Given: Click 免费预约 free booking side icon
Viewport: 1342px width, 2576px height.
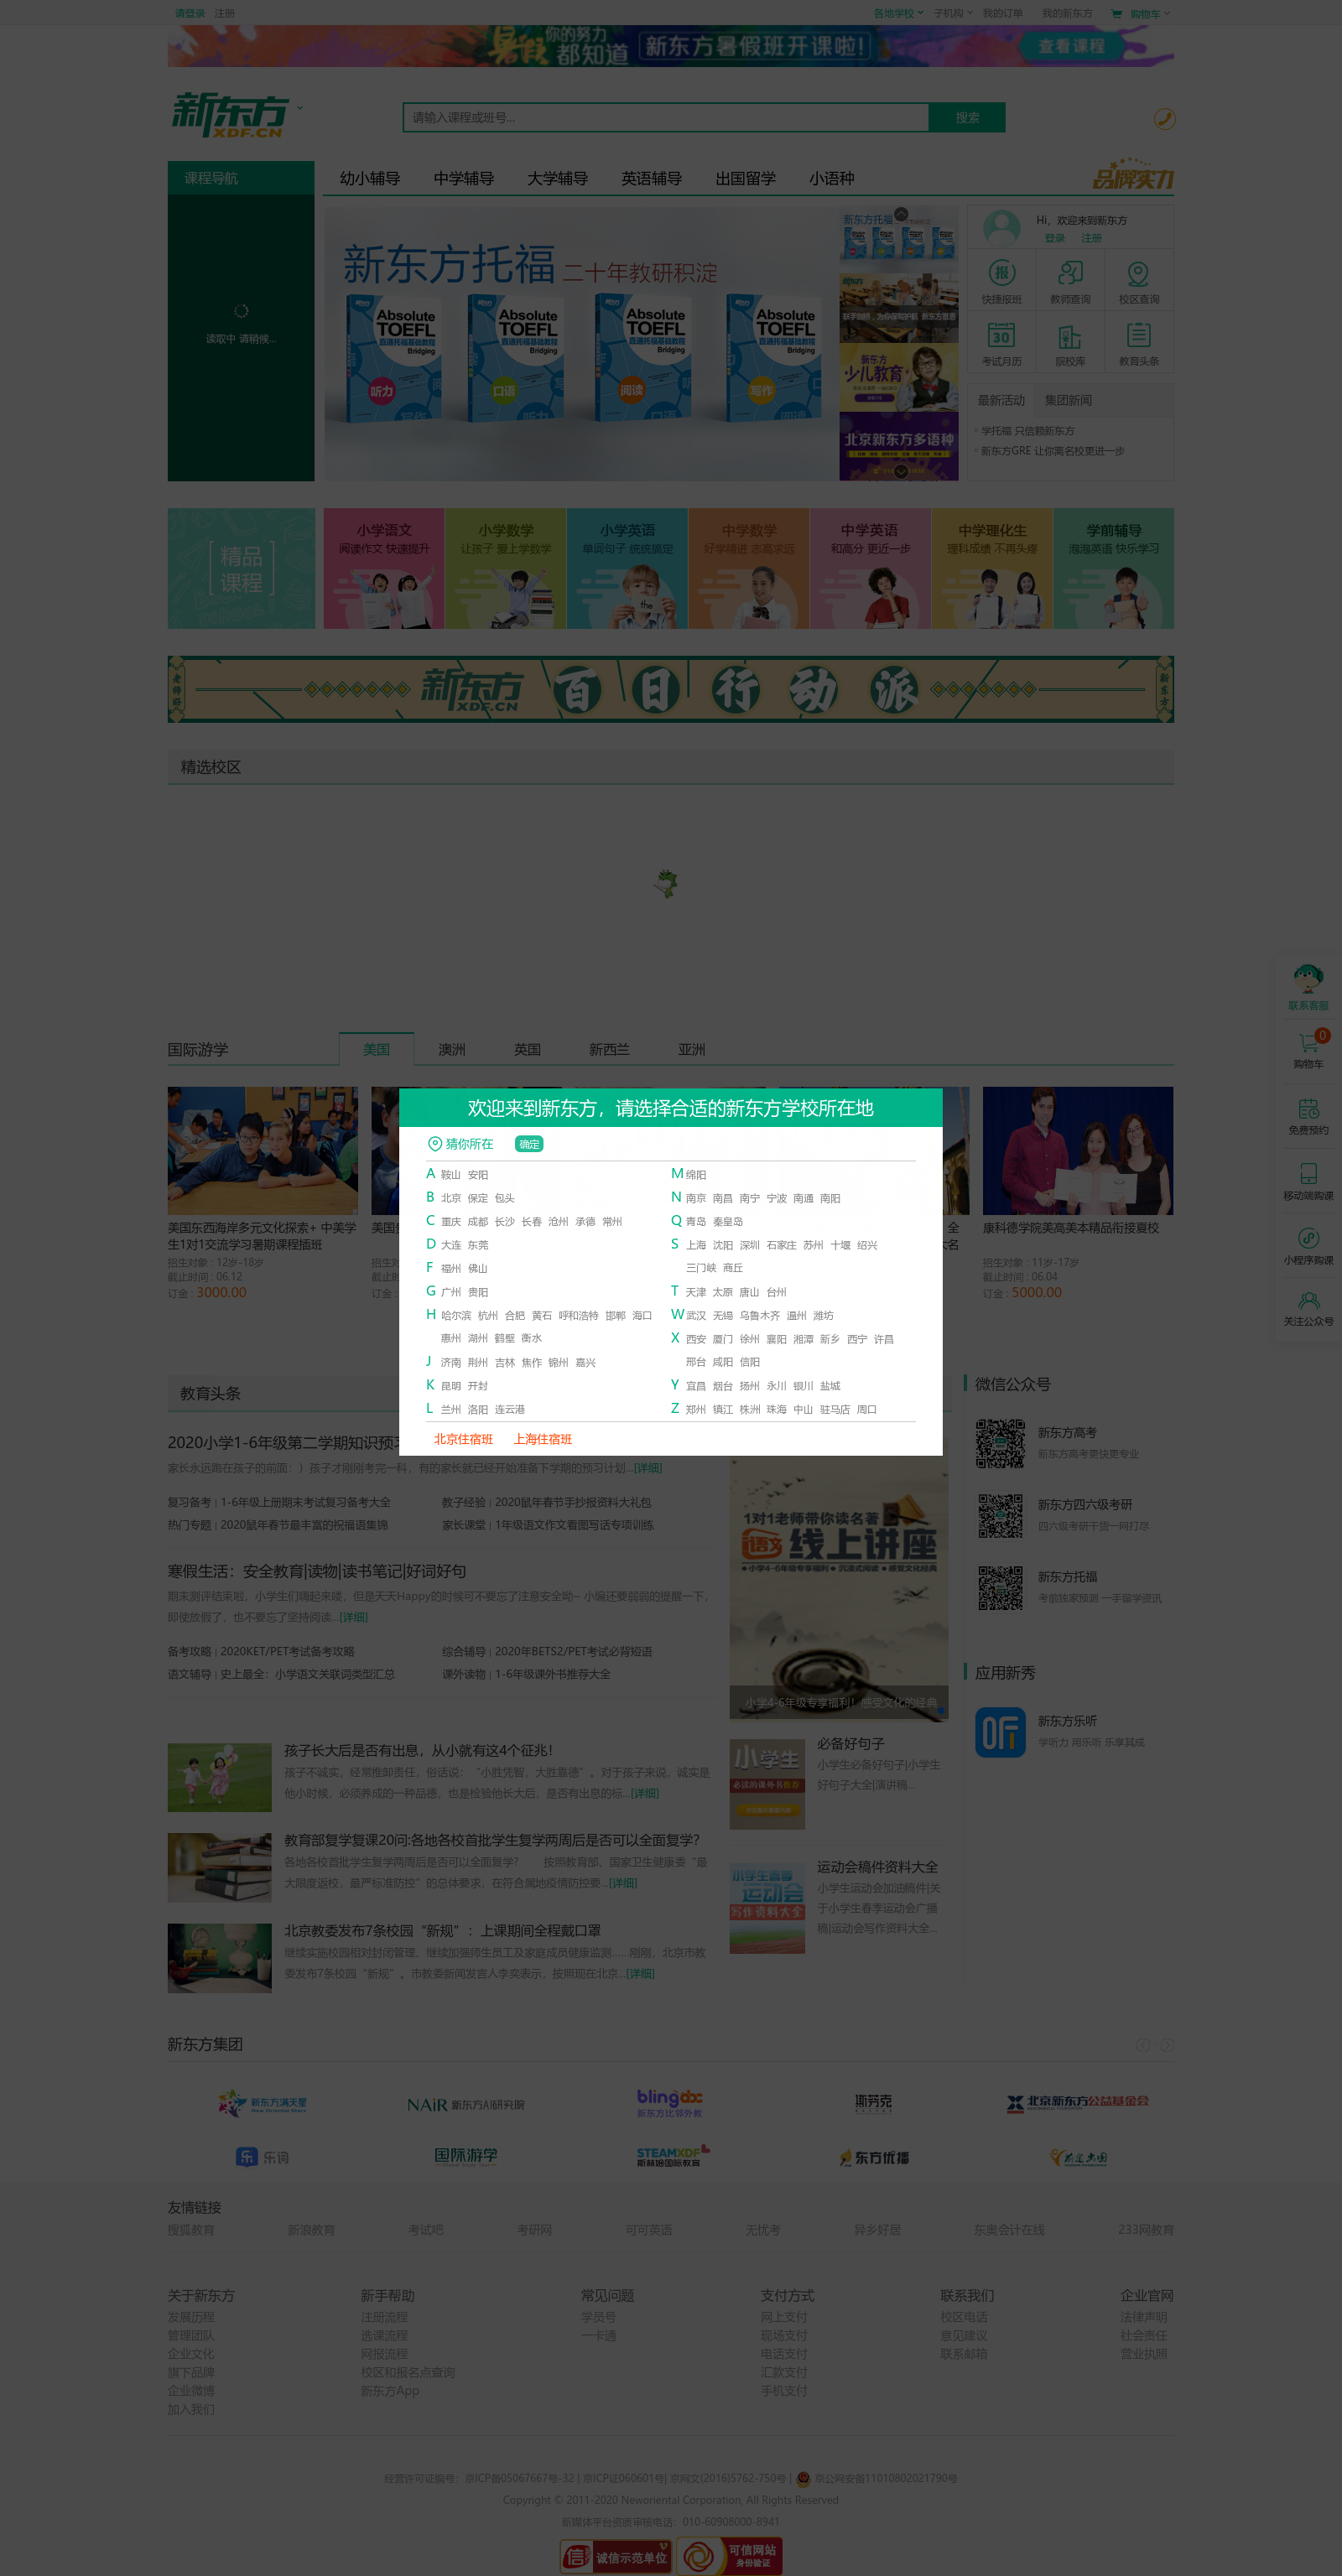Looking at the screenshot, I should pyautogui.click(x=1308, y=1116).
